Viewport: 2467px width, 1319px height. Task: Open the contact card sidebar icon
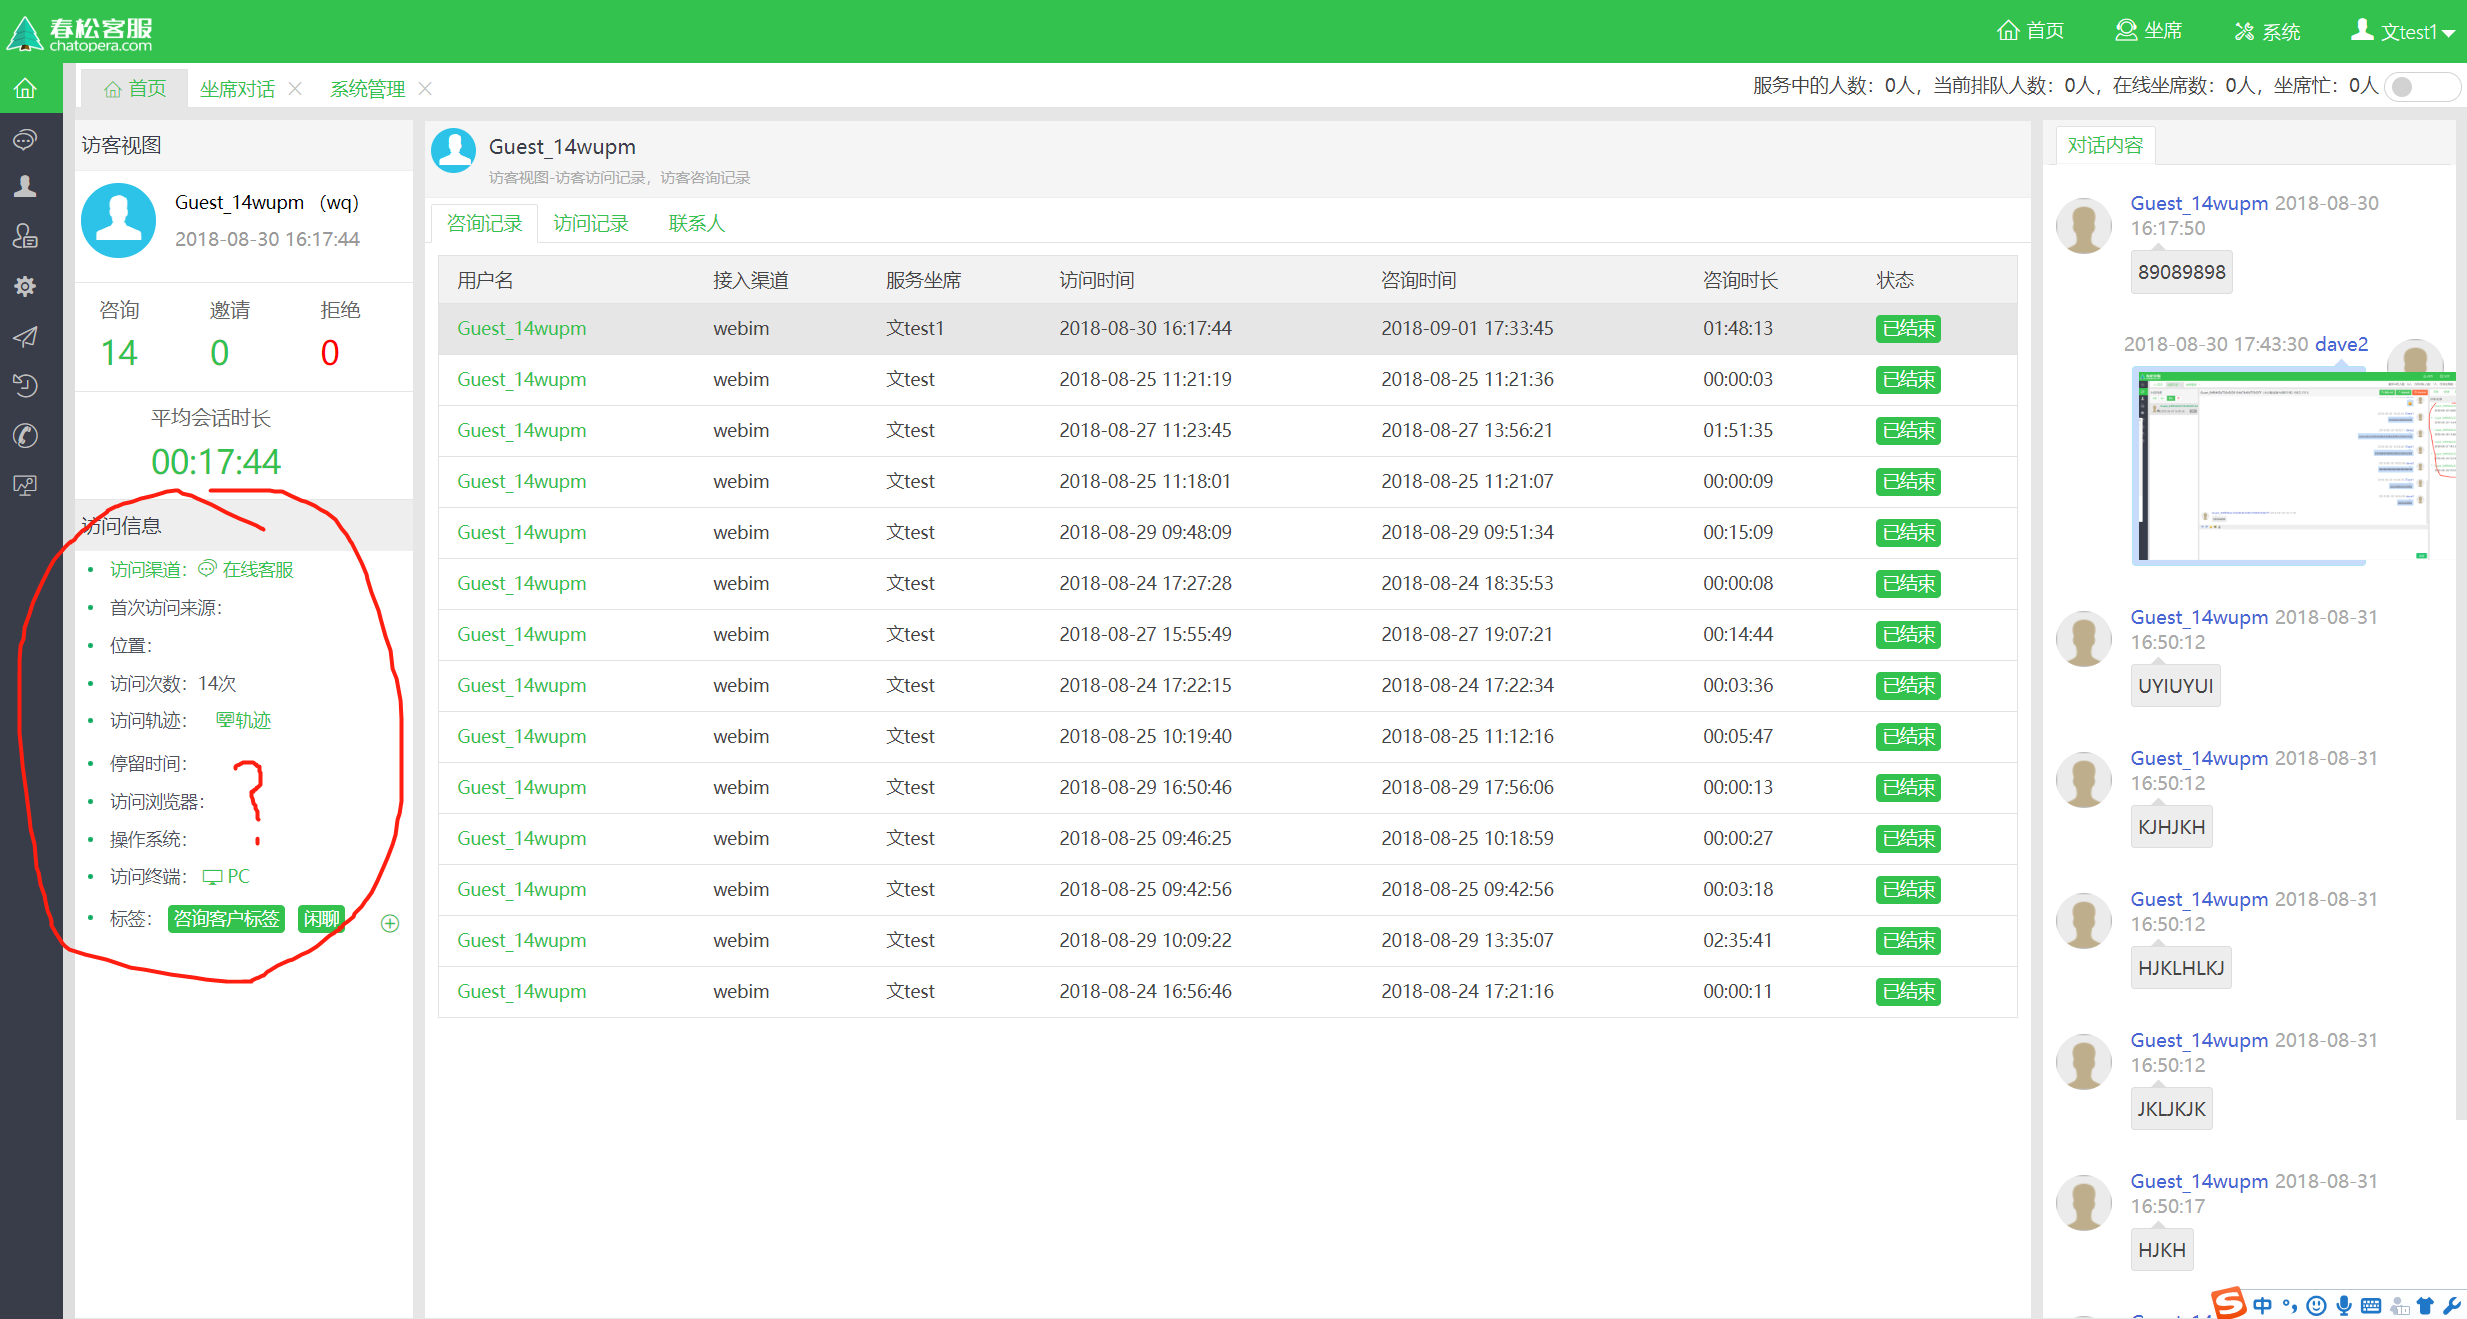25,237
